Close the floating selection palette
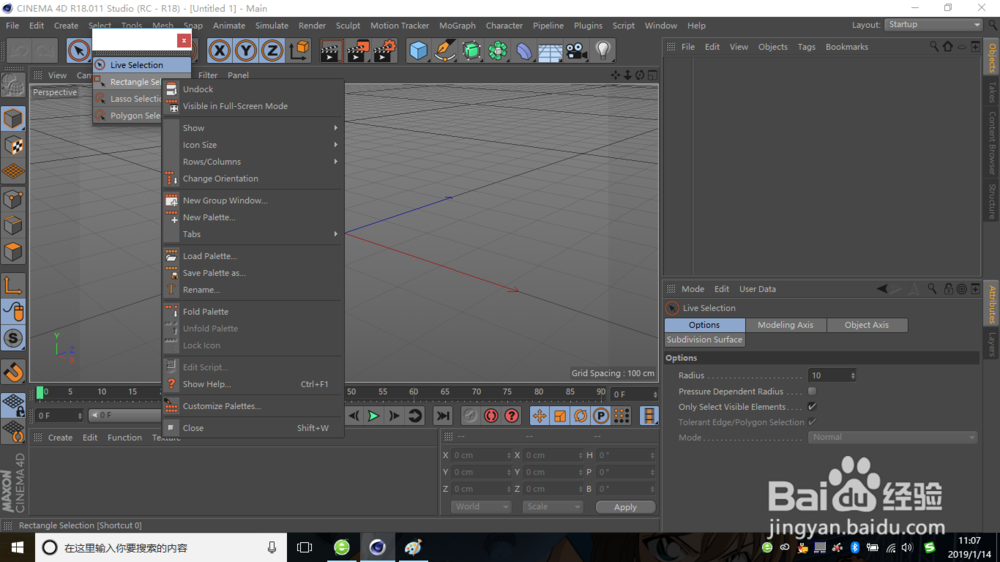Screen dimensions: 1000x562 (x=184, y=40)
